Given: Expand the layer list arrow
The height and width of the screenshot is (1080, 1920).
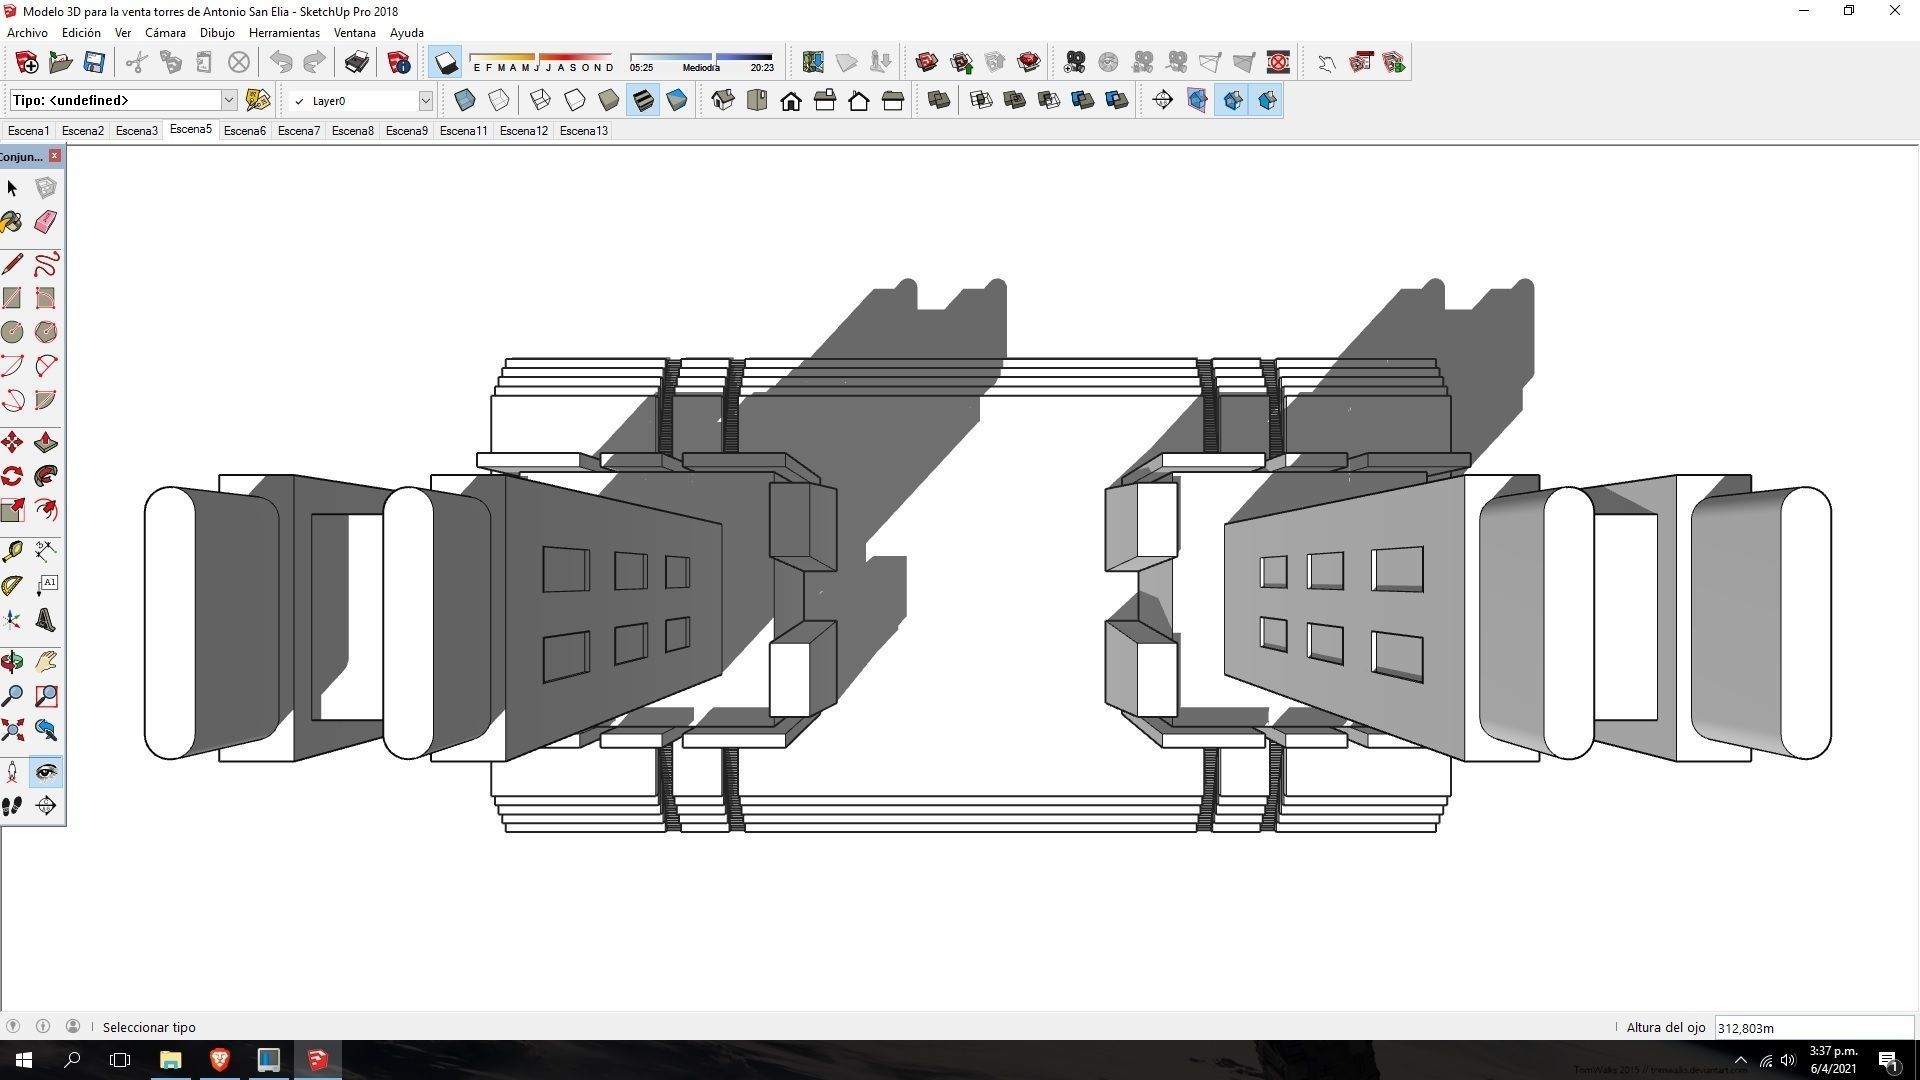Looking at the screenshot, I should (x=425, y=101).
